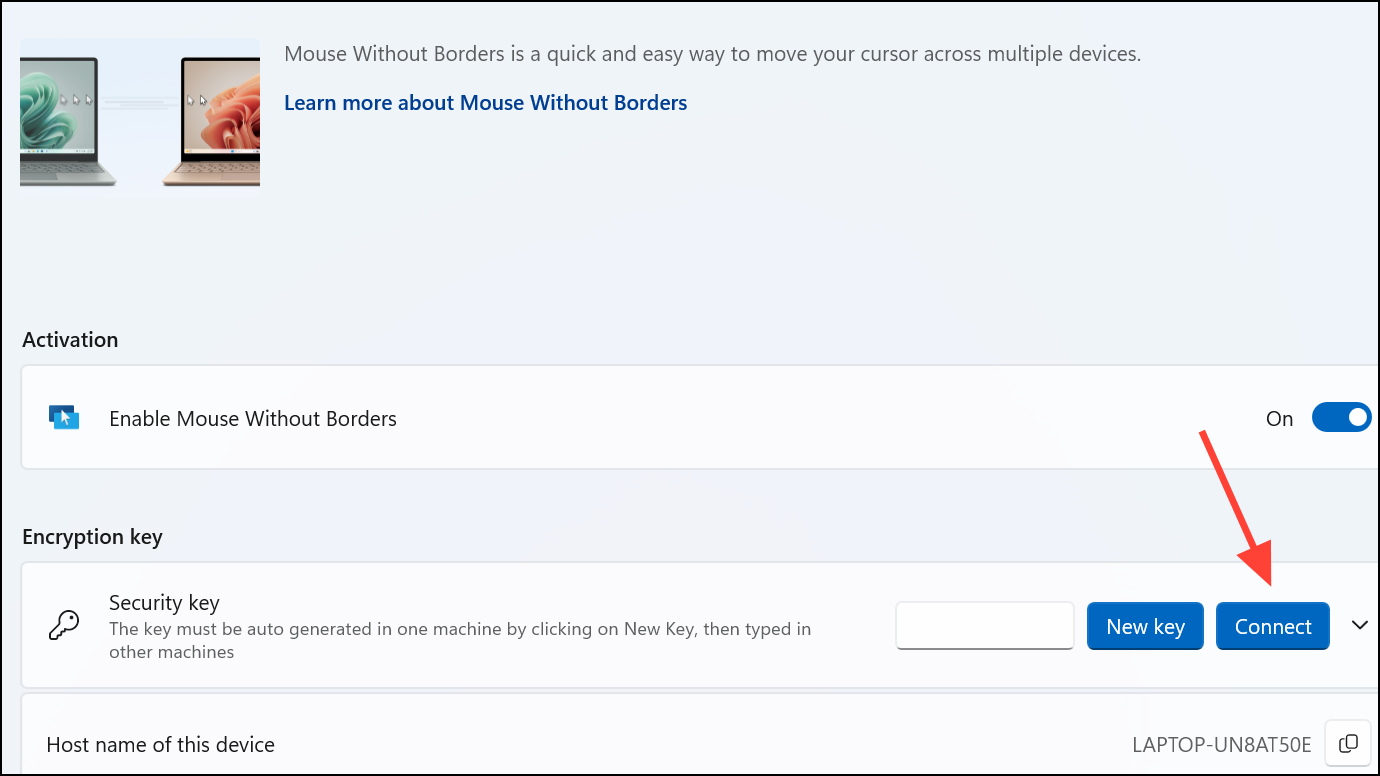Click the Enable Mouse Without Borders label
Screen dimensions: 1380x776
(x=253, y=418)
